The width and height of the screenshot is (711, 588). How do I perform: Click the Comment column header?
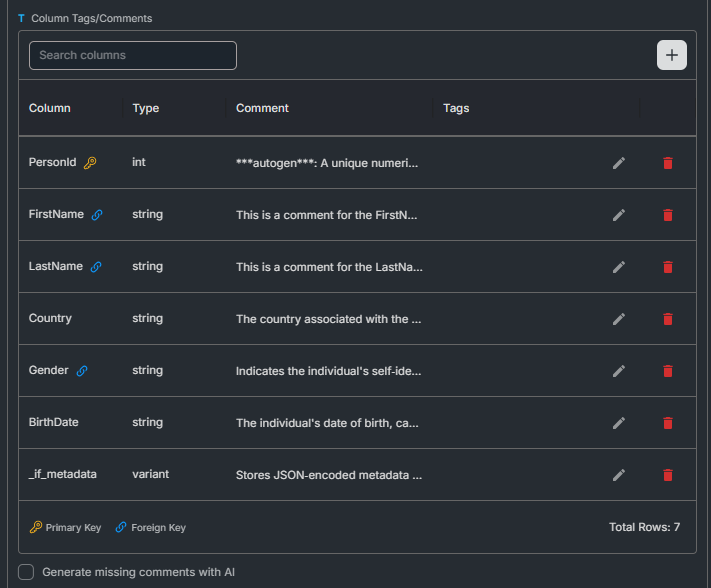click(262, 108)
